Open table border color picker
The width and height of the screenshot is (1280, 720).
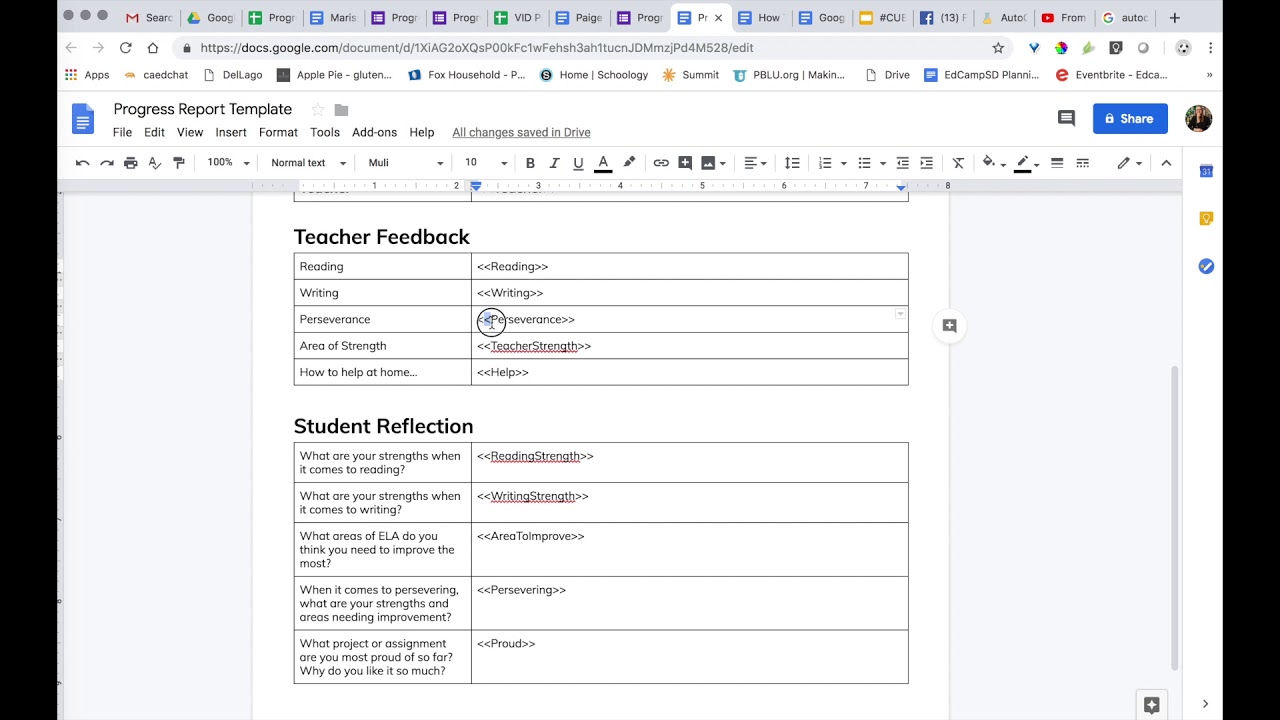click(1026, 163)
